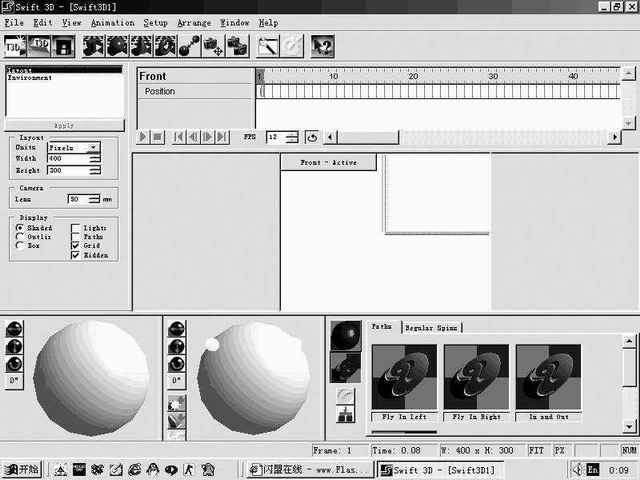Click the Apply button
The image size is (640, 480).
point(64,126)
